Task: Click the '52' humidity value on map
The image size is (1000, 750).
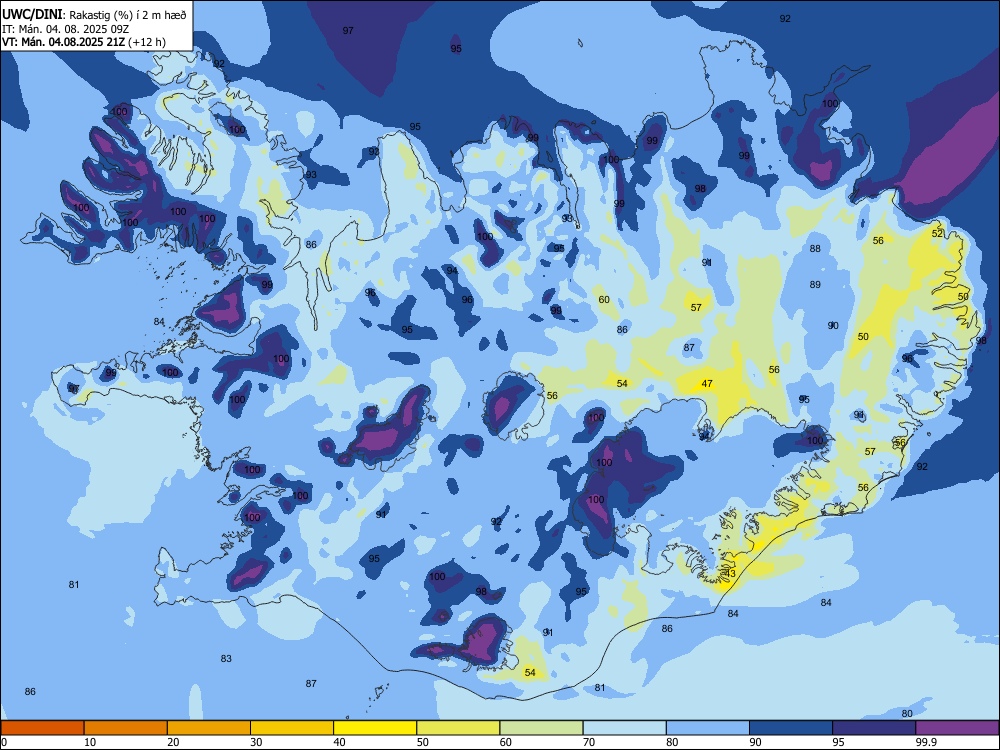Action: (x=937, y=233)
